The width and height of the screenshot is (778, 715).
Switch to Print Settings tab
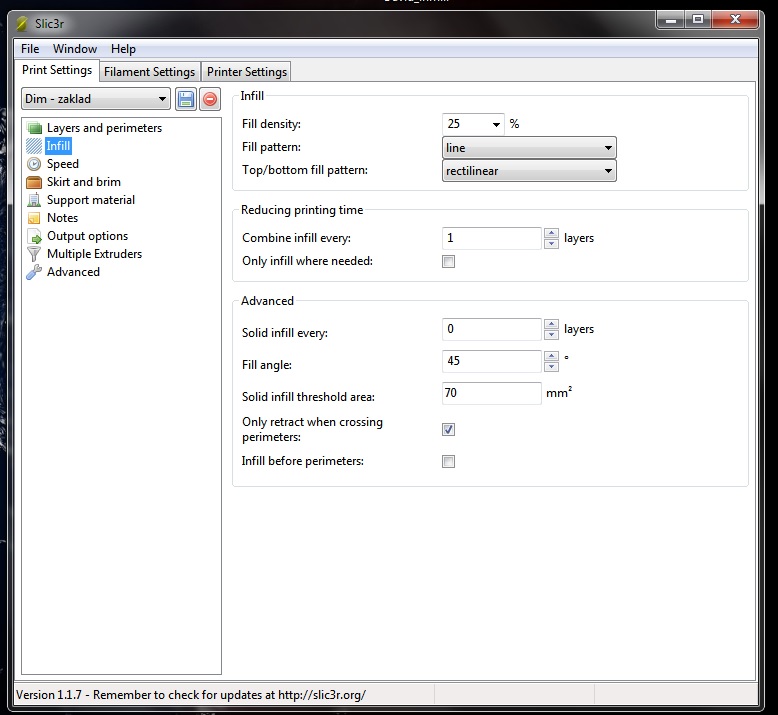click(57, 70)
